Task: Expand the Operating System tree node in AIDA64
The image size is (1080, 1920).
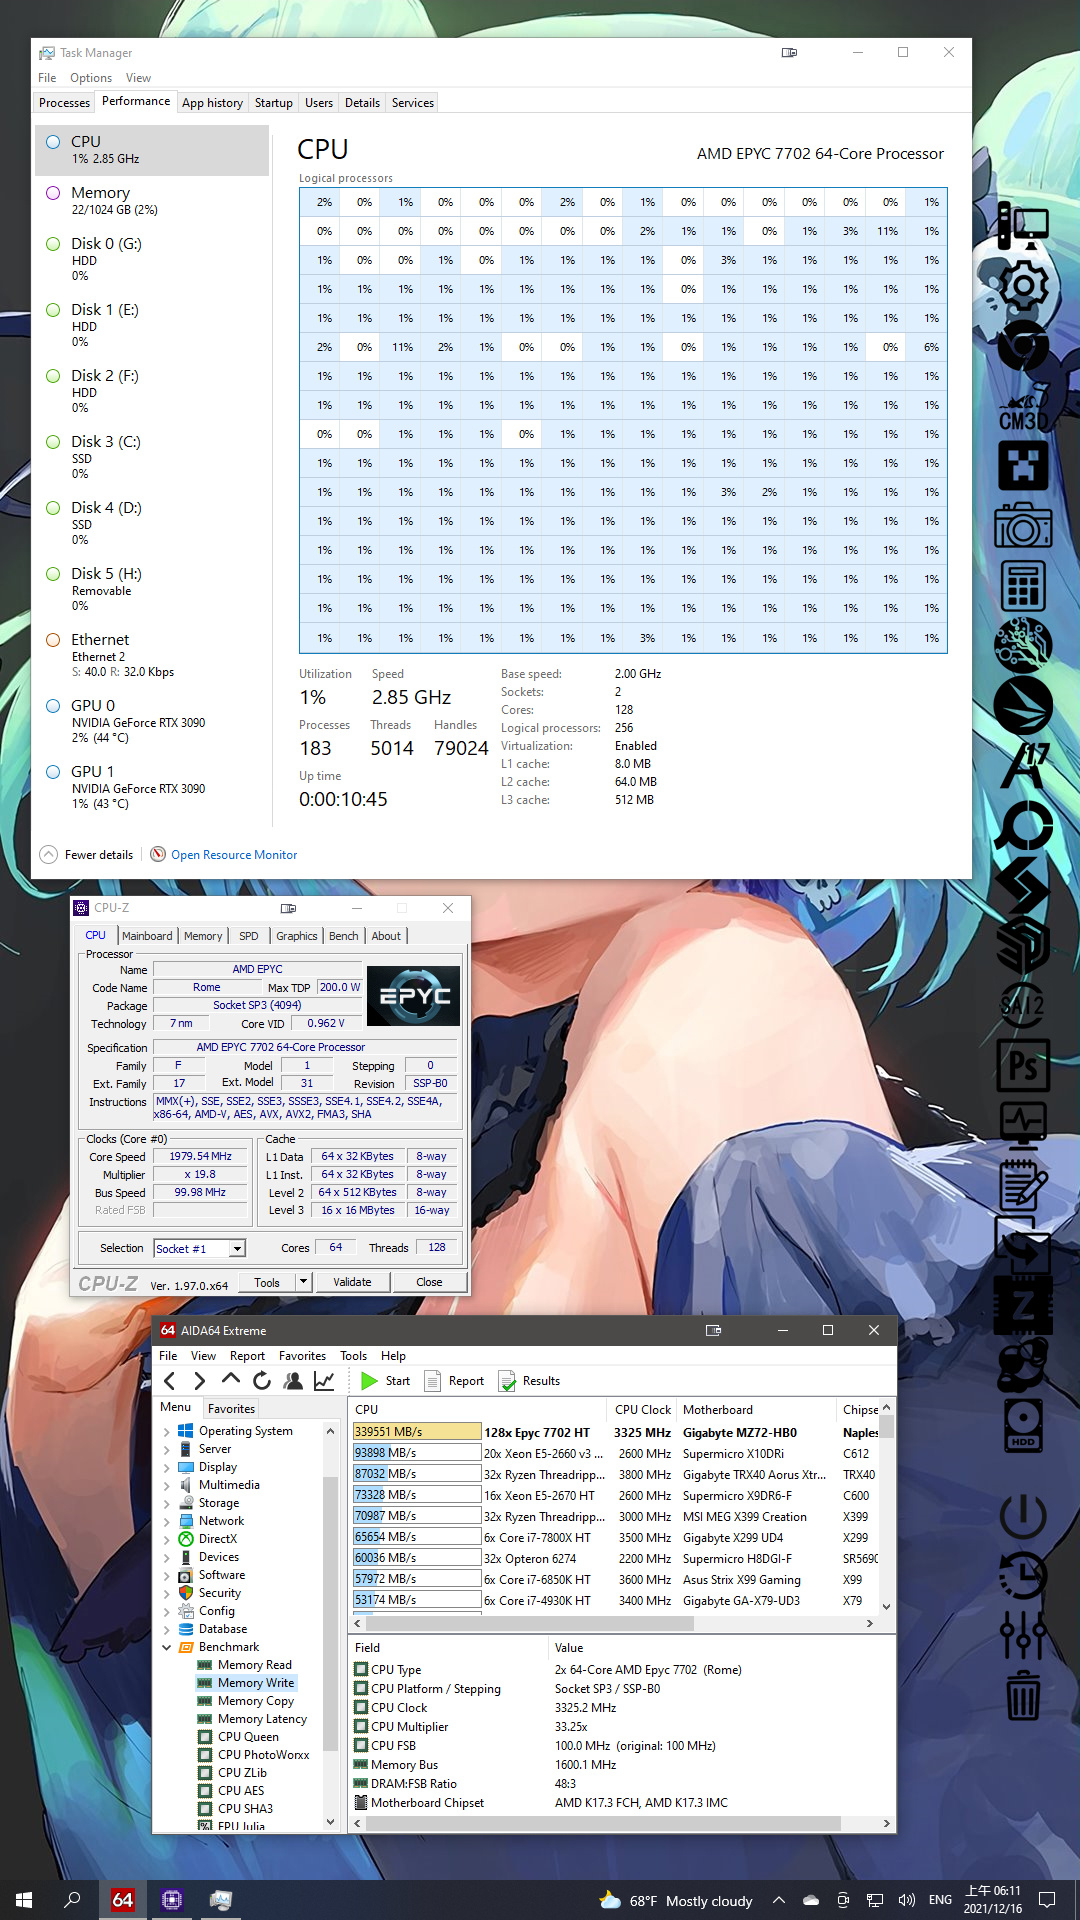Action: coord(167,1431)
